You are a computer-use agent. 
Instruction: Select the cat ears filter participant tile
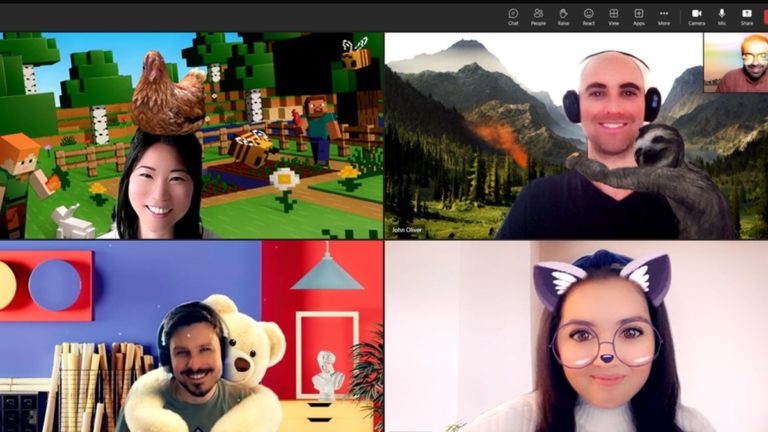pos(576,336)
